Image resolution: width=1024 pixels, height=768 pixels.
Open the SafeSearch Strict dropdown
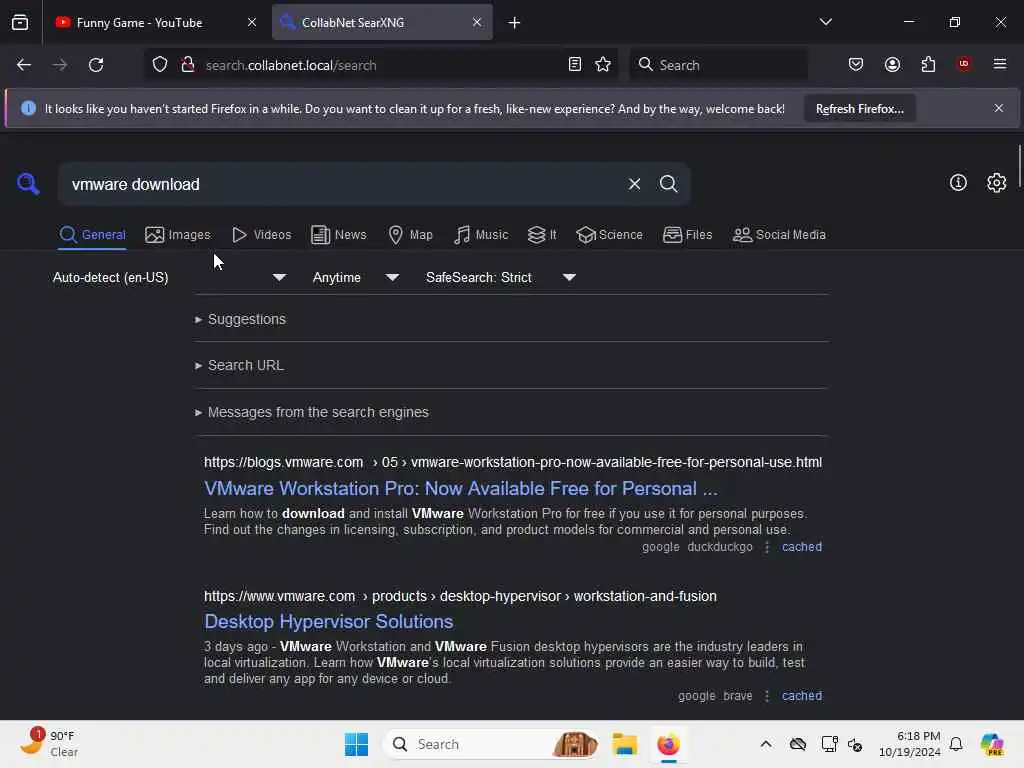[x=501, y=278]
